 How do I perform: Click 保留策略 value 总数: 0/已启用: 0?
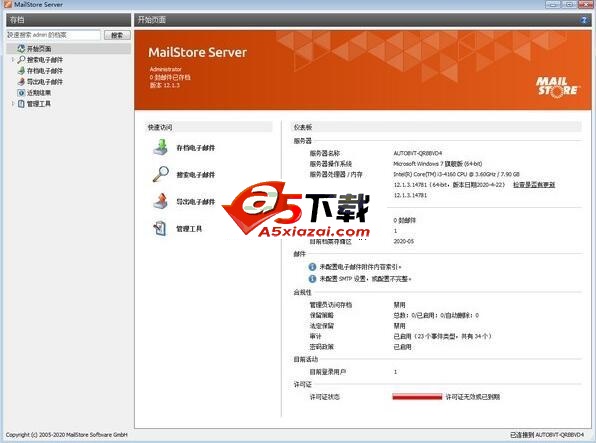pyautogui.click(x=436, y=315)
